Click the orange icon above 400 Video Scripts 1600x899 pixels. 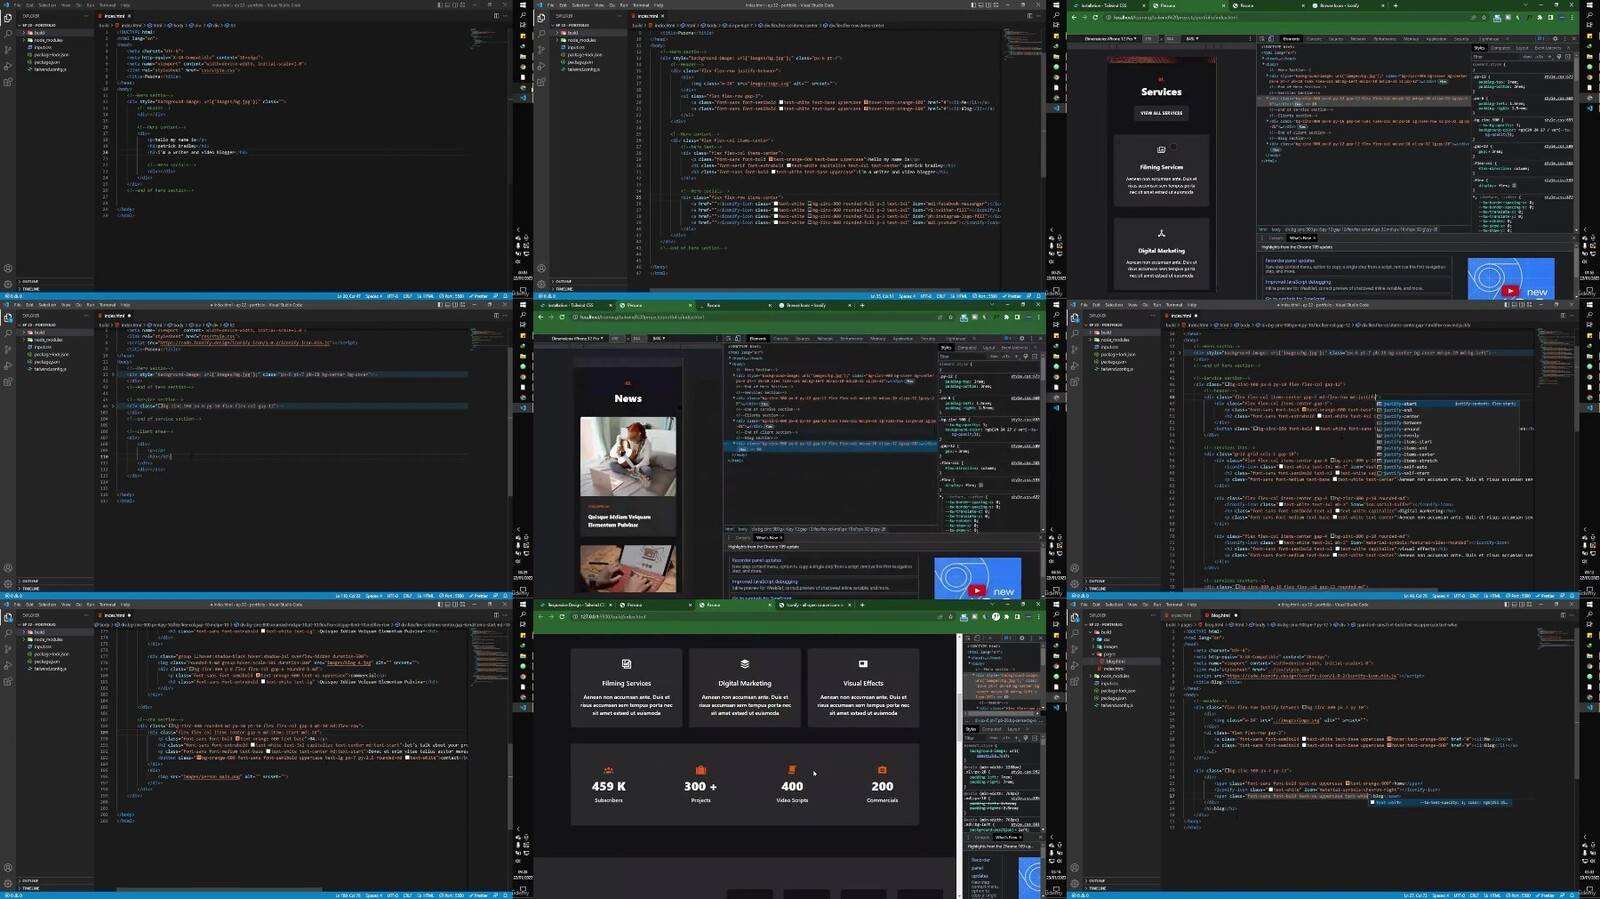pyautogui.click(x=792, y=770)
